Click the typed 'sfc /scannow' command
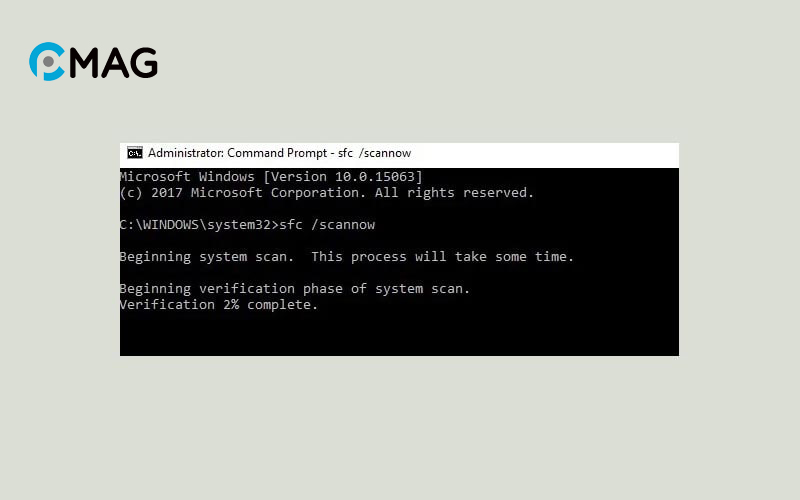Image resolution: width=800 pixels, height=500 pixels. tap(327, 225)
